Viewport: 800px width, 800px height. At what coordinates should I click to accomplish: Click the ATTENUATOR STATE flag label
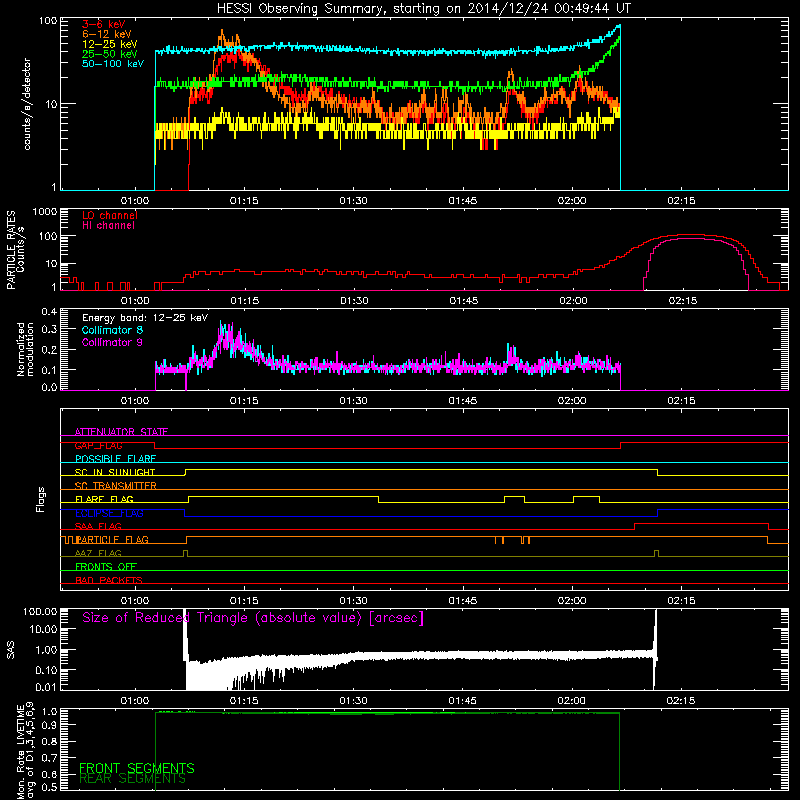click(121, 432)
